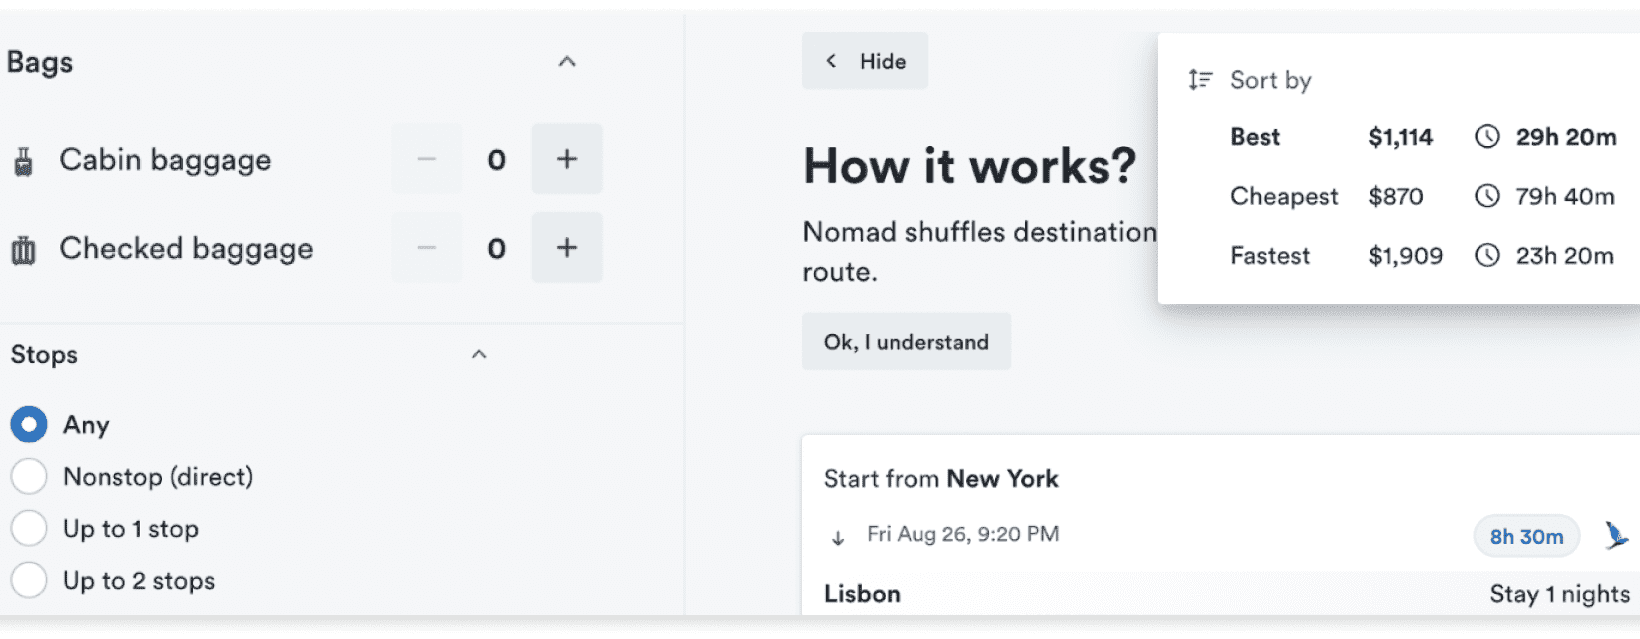Image resolution: width=1640 pixels, height=639 pixels.
Task: Click the How it works? heading
Action: [x=970, y=166]
